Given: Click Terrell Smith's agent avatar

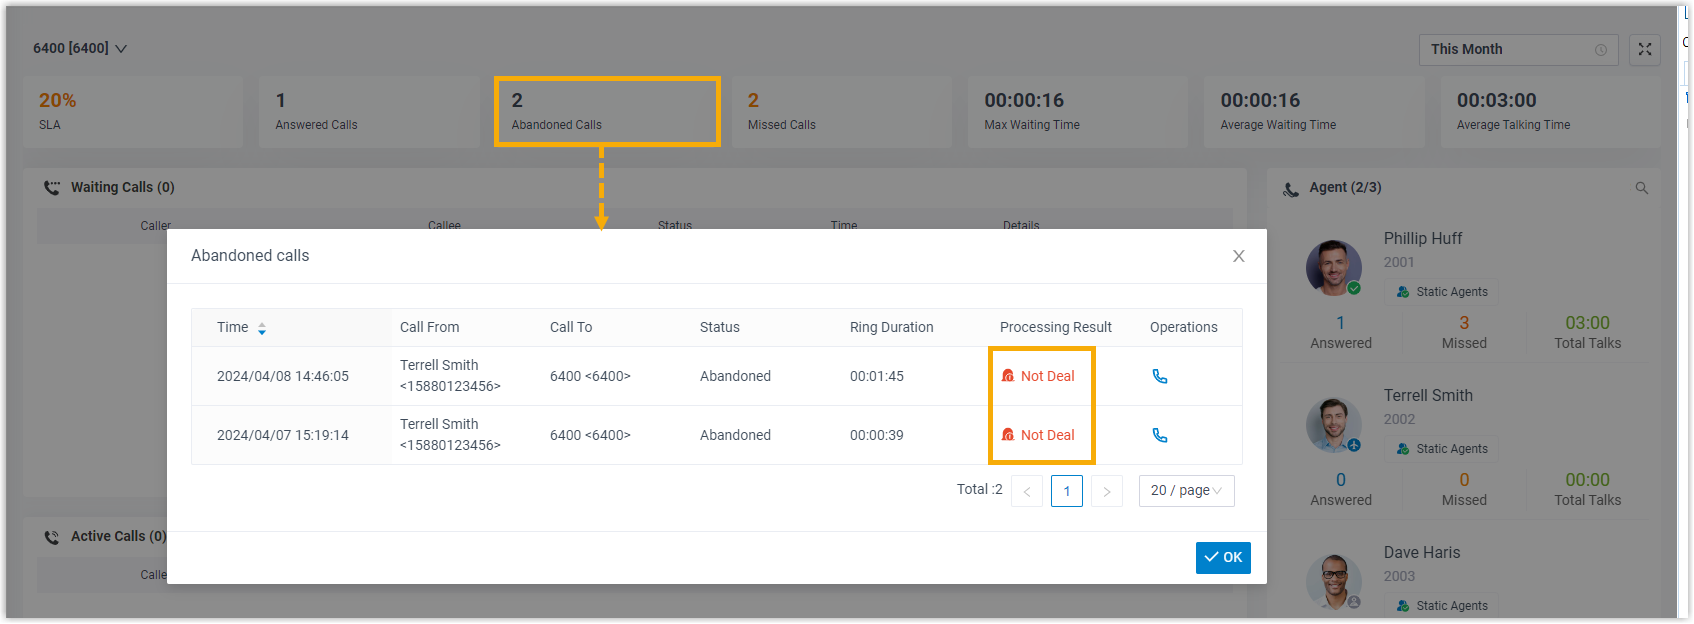Looking at the screenshot, I should (1333, 425).
